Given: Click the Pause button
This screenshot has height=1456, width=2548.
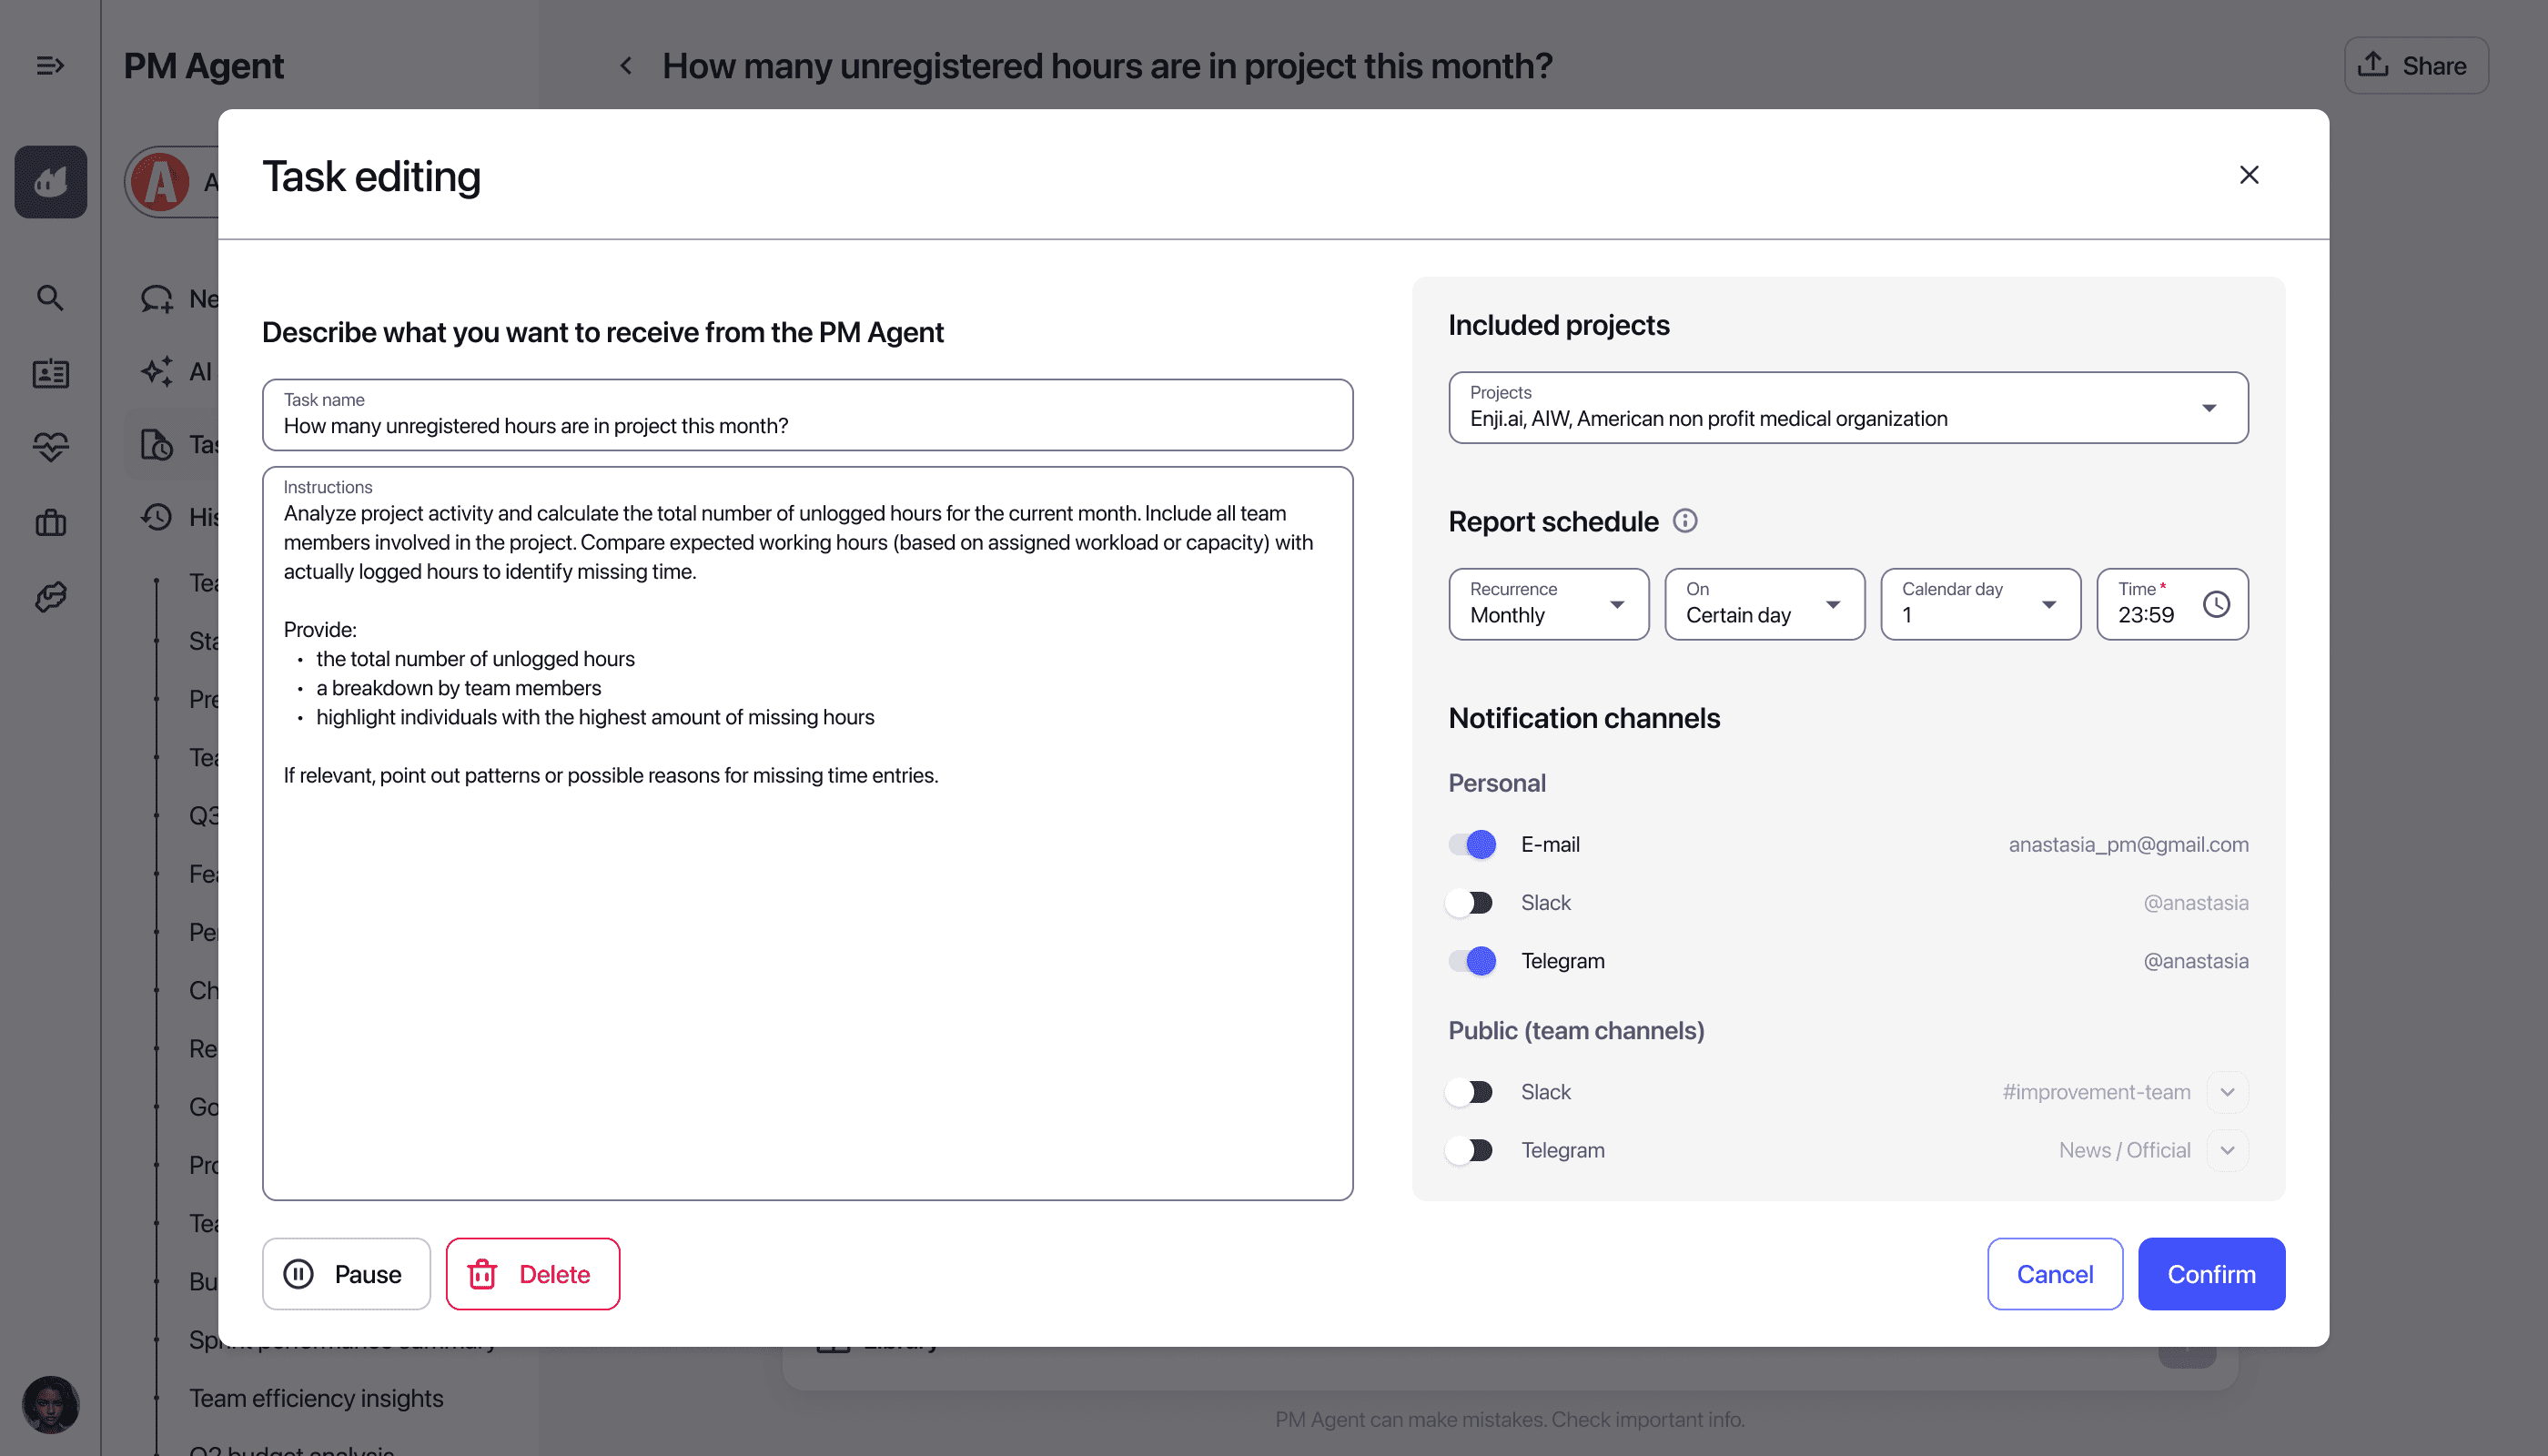Looking at the screenshot, I should [346, 1274].
